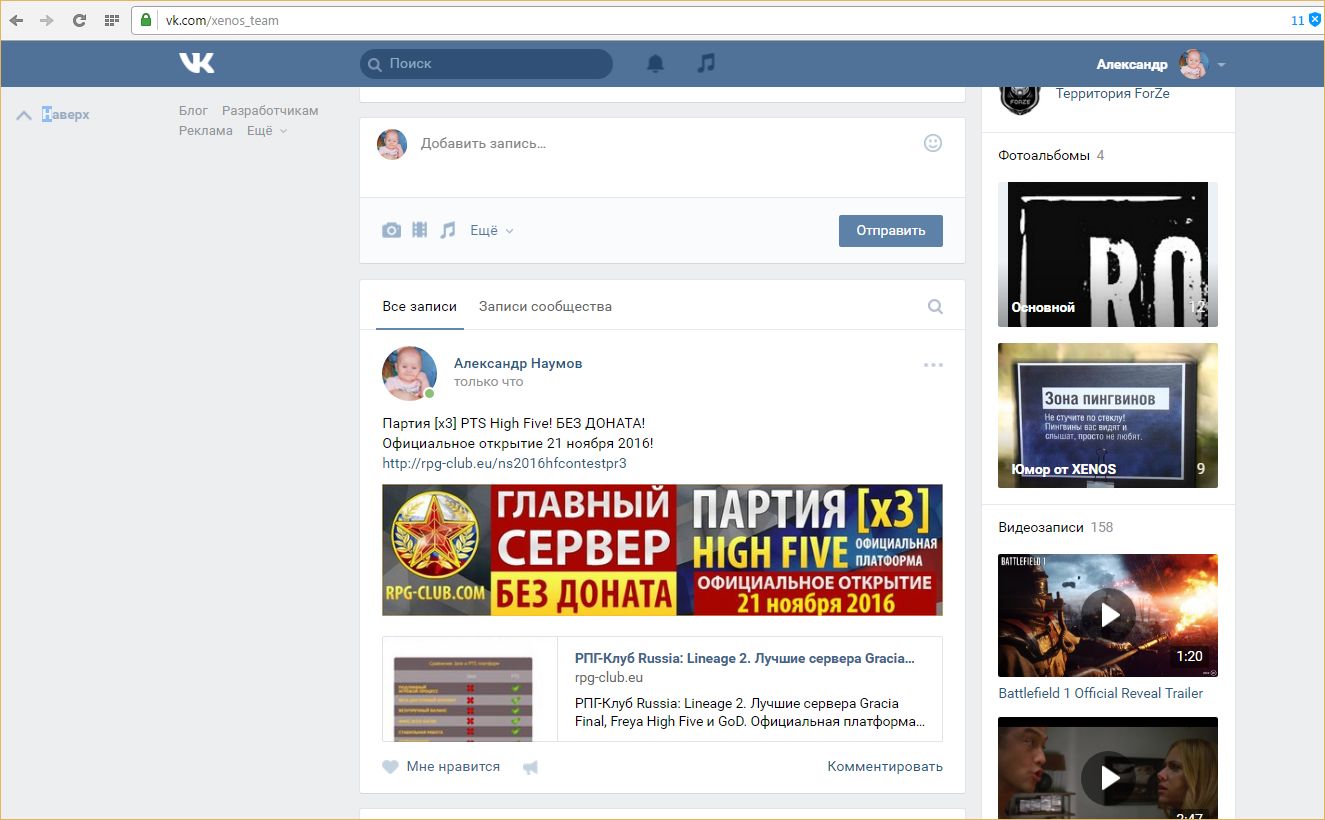Click the VK logo in header
The width and height of the screenshot is (1325, 820).
click(197, 63)
